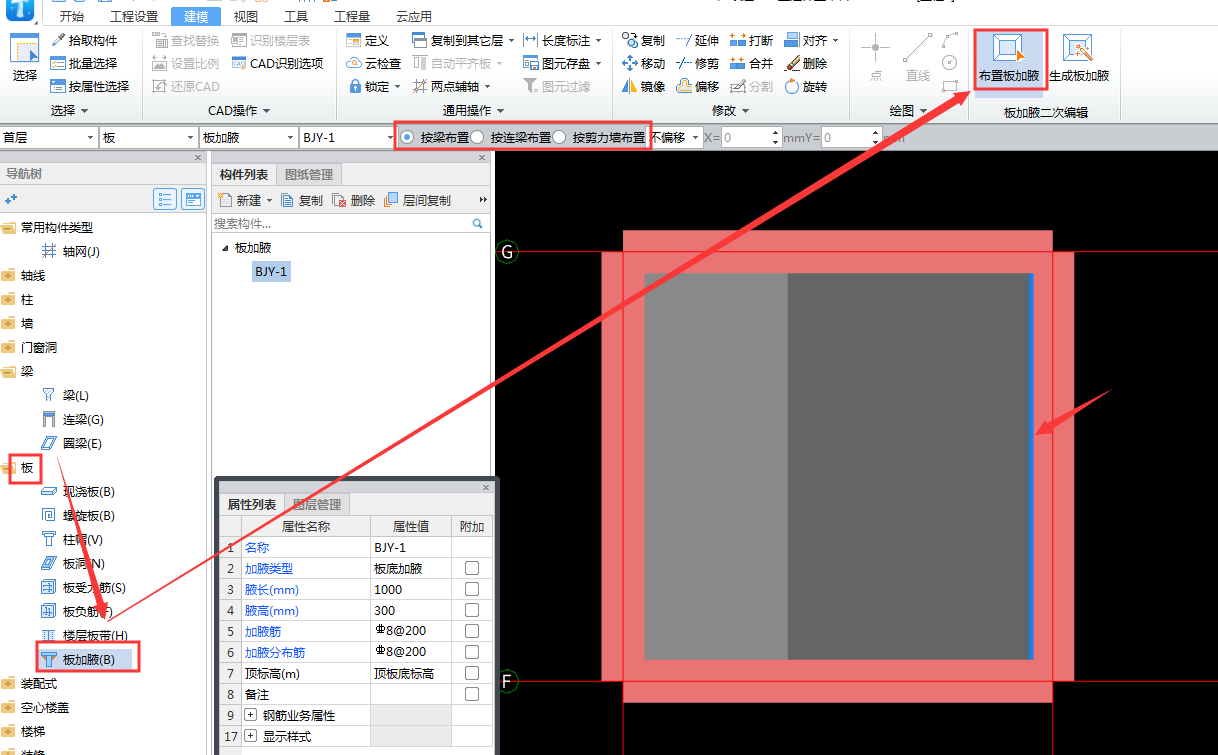This screenshot has height=755, width=1218.
Task: Click the search magnifier in component list
Action: [x=478, y=223]
